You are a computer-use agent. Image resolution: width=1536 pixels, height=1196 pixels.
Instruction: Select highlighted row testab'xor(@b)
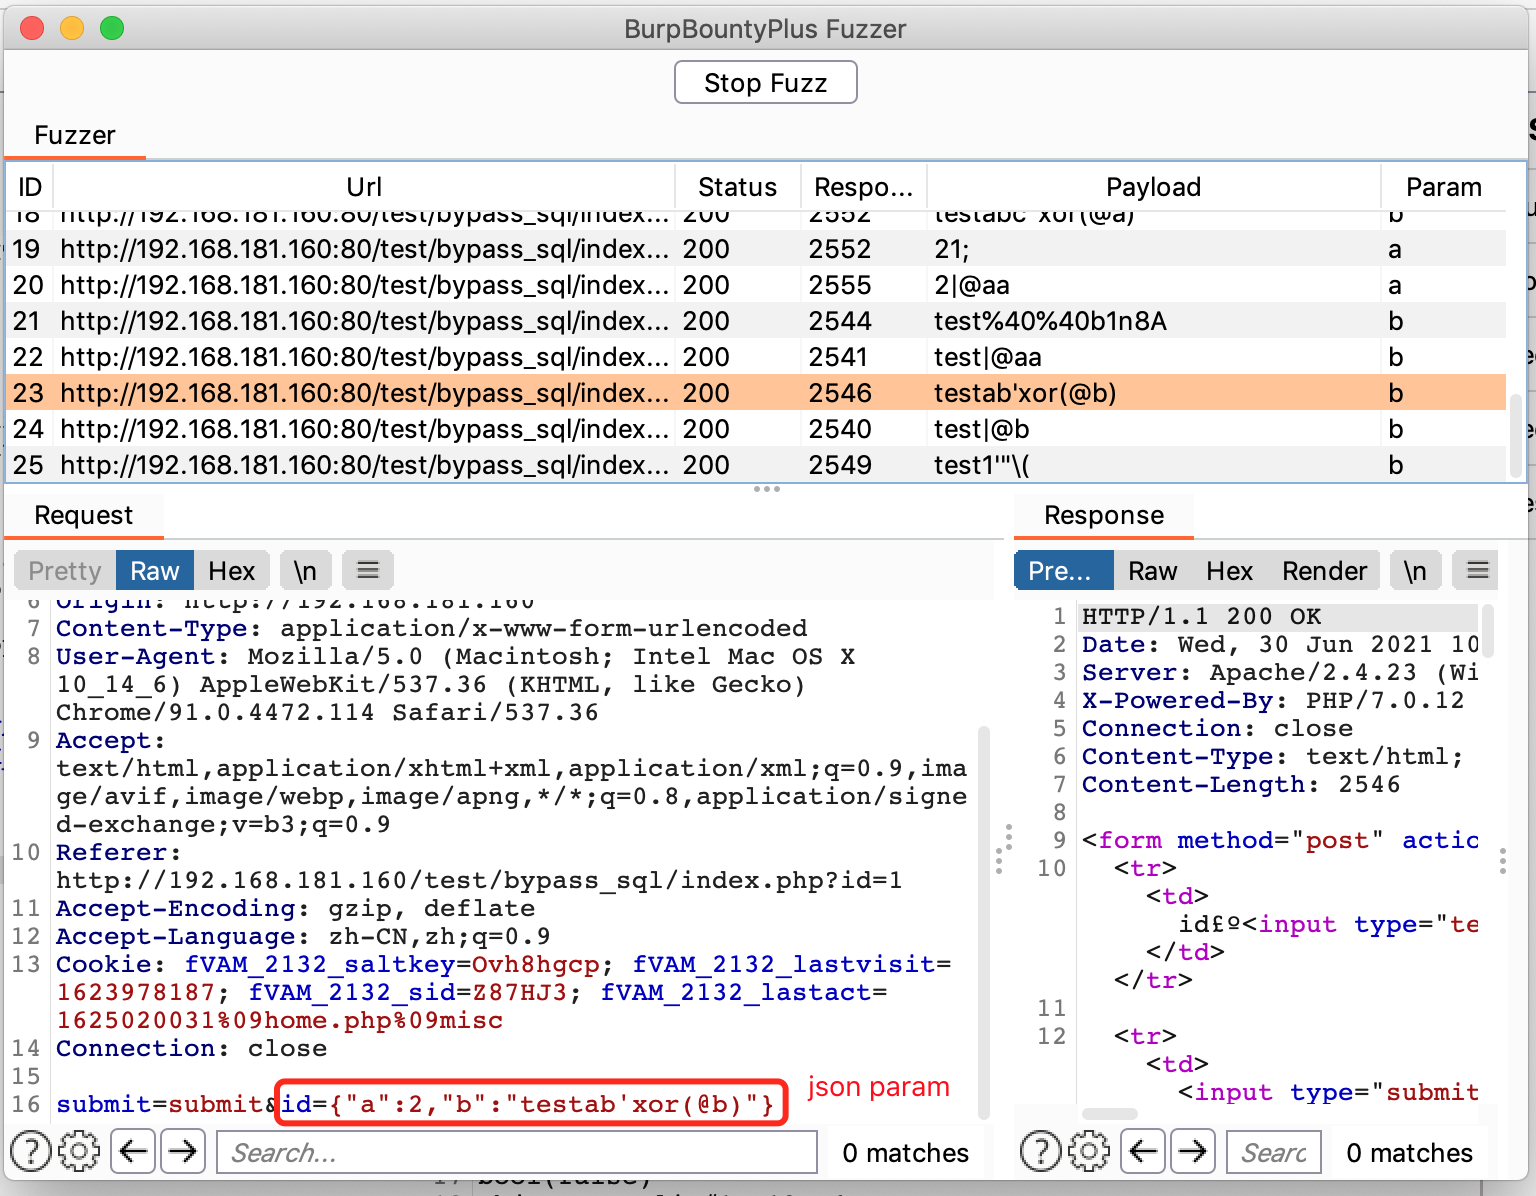[756, 393]
